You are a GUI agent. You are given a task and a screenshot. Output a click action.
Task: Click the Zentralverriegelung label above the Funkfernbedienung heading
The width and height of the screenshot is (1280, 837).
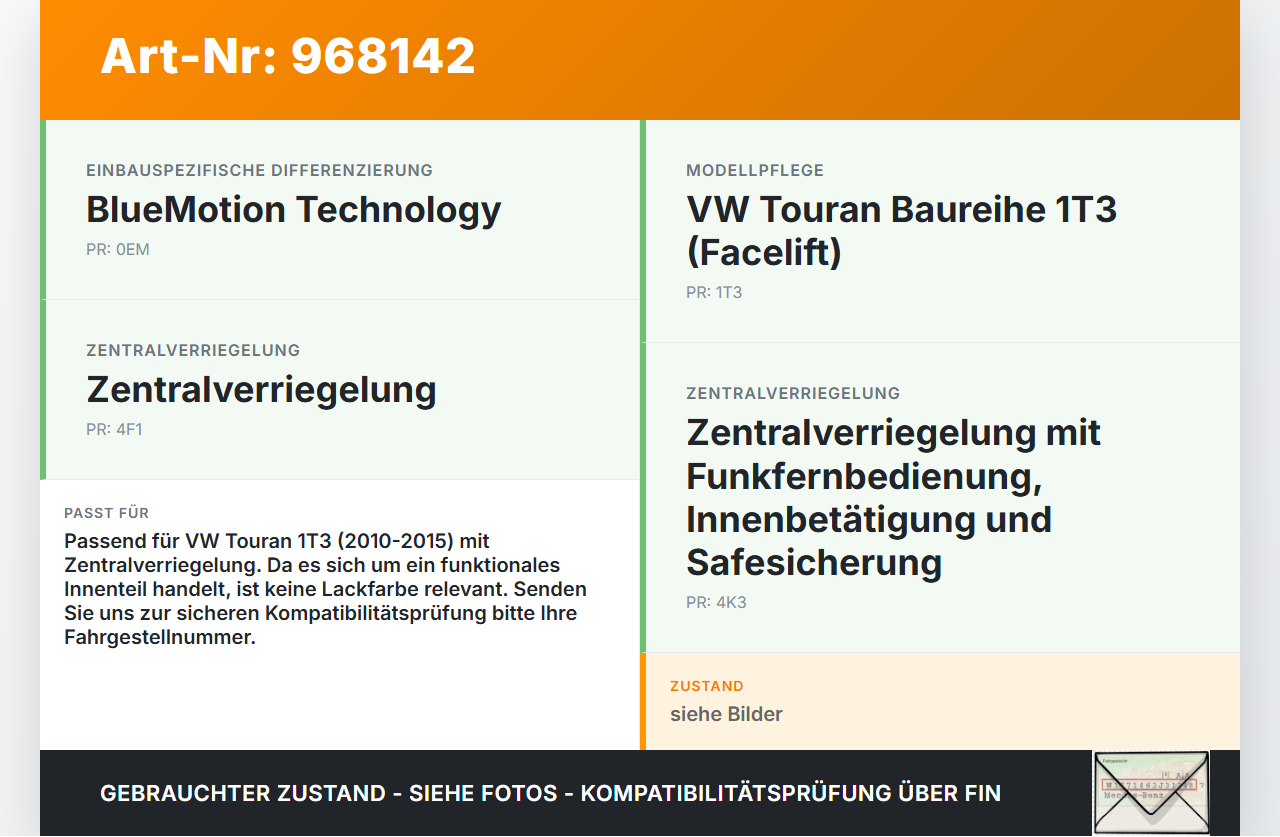pos(793,393)
